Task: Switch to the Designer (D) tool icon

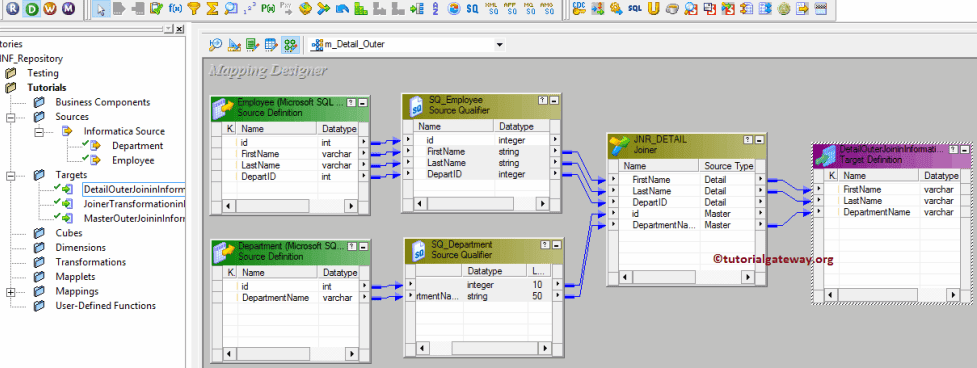Action: tap(33, 9)
